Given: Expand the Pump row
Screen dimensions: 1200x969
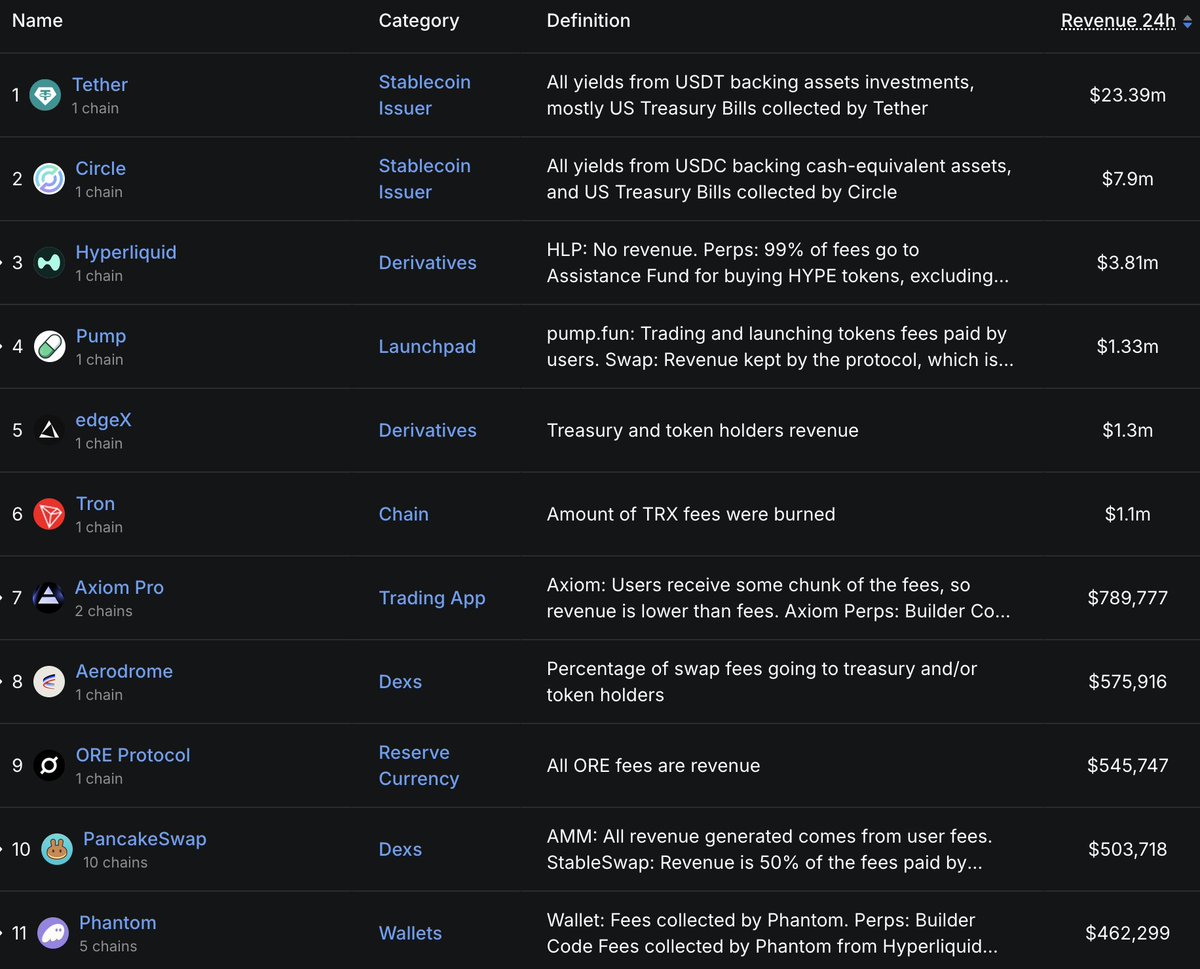Looking at the screenshot, I should pyautogui.click(x=3, y=347).
